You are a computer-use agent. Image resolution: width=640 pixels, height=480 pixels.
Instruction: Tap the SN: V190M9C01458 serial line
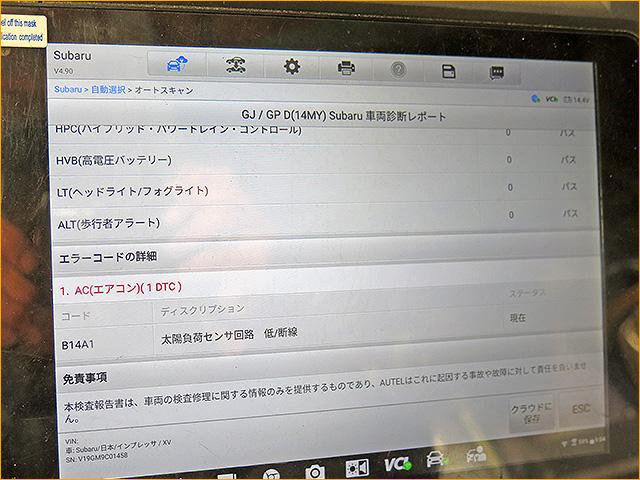pos(97,457)
